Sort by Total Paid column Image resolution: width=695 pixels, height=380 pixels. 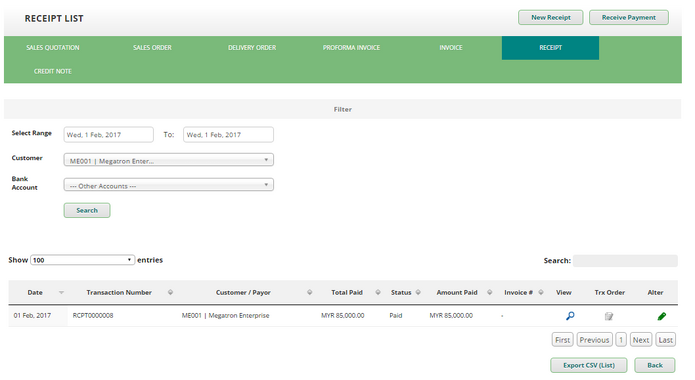pos(378,292)
